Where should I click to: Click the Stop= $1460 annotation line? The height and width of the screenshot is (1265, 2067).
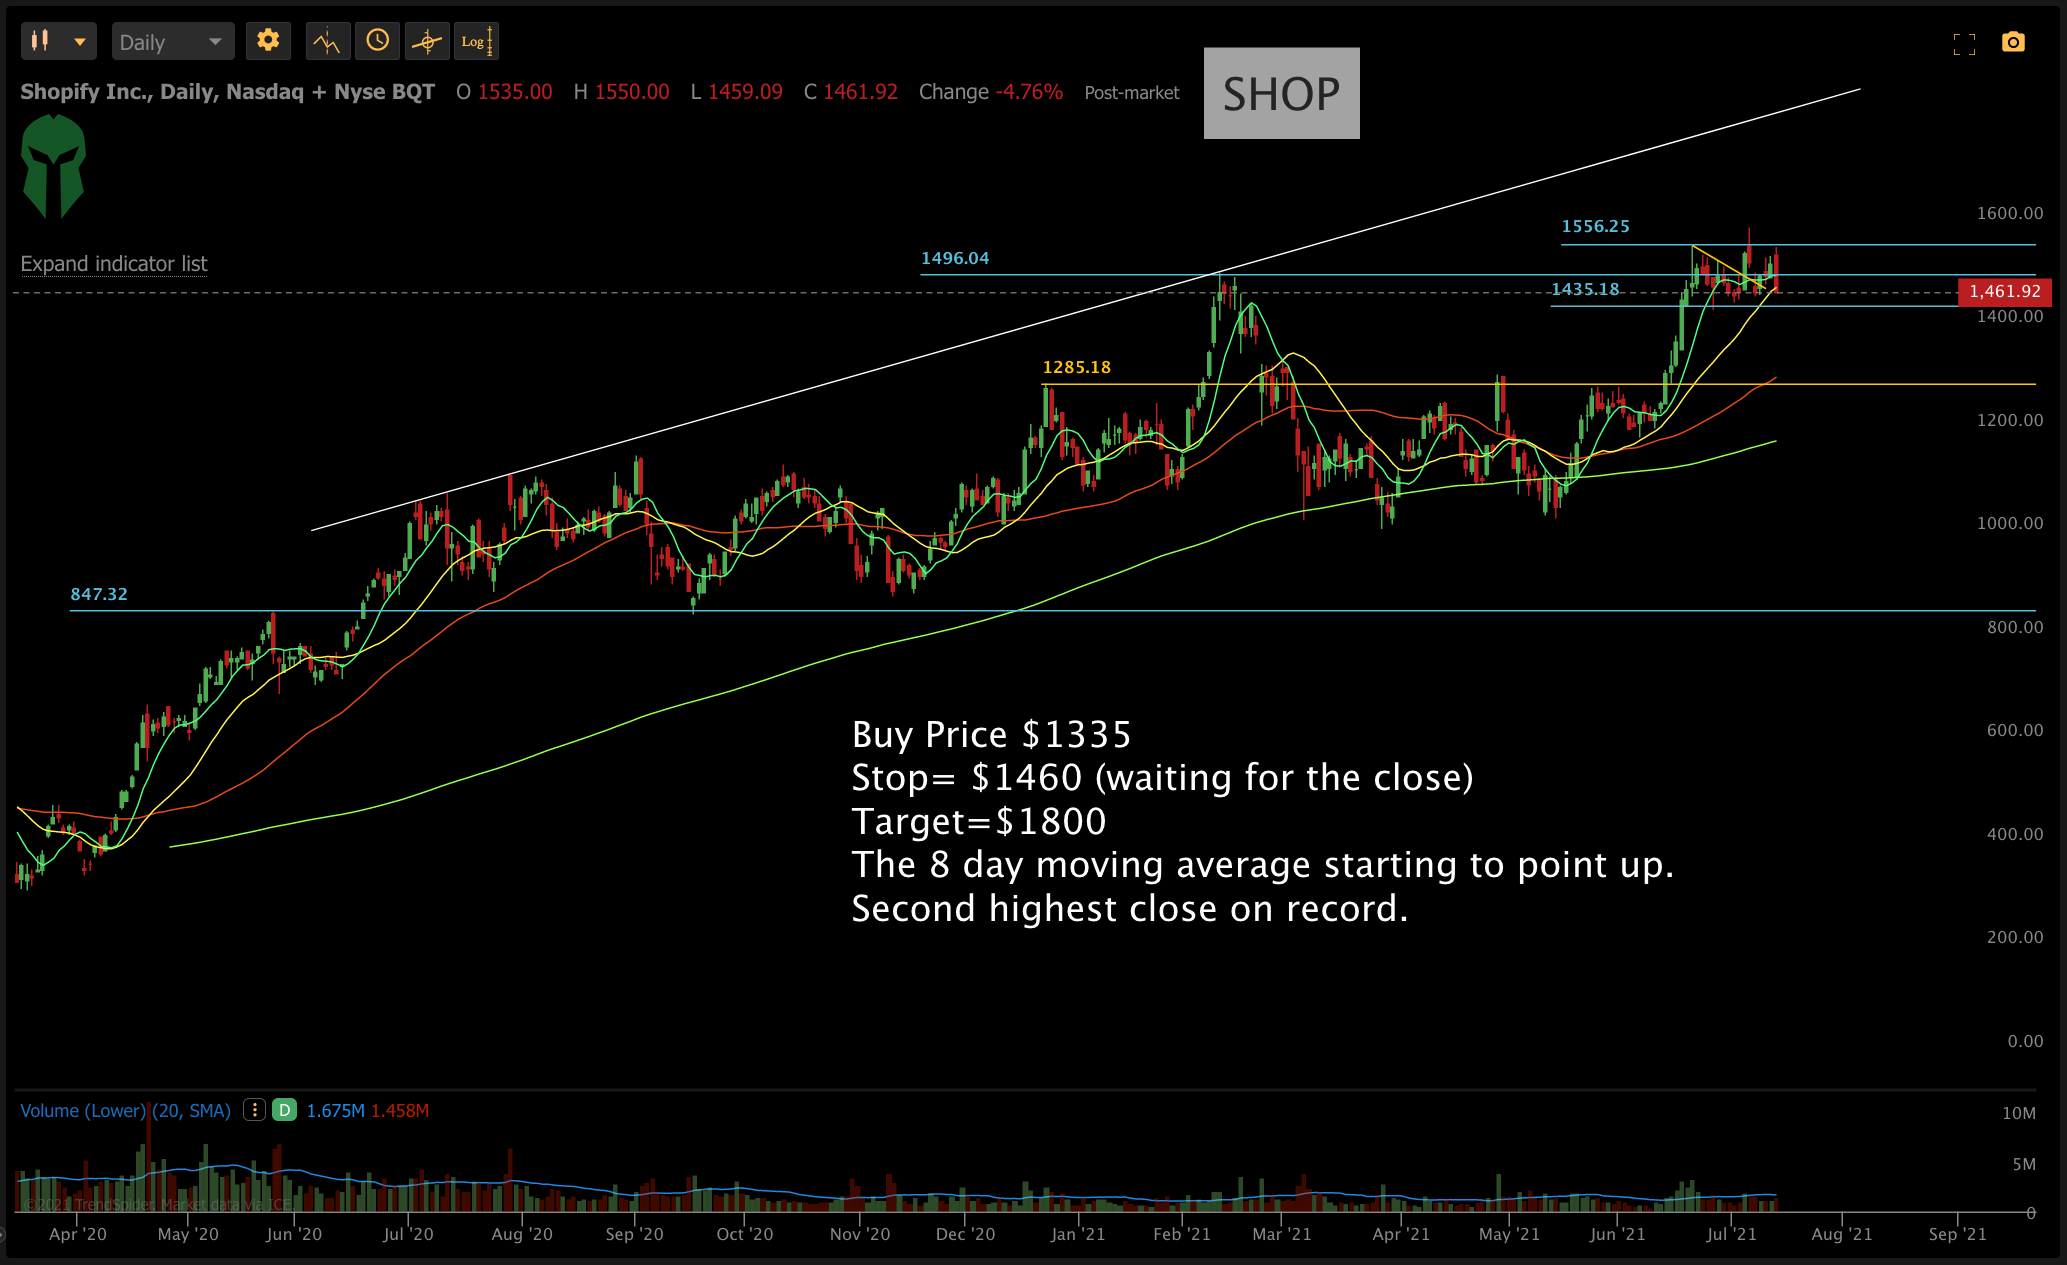tap(1162, 778)
